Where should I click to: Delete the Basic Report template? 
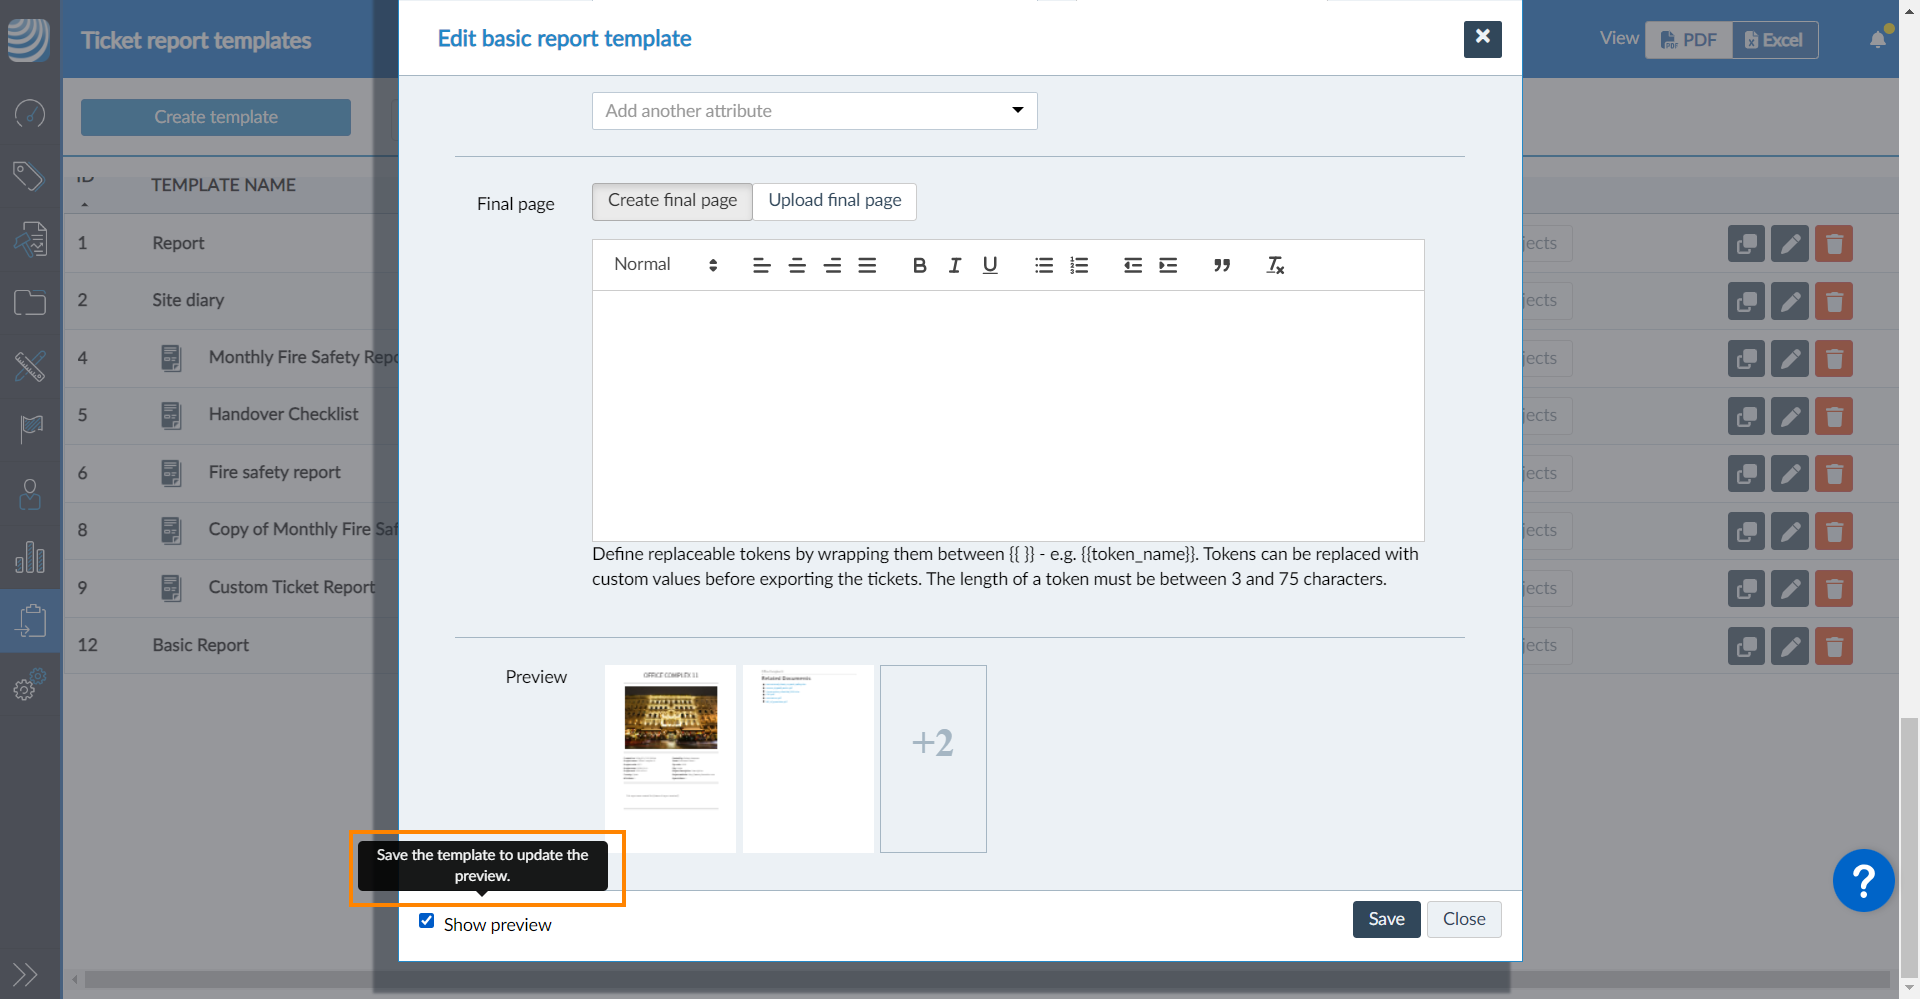tap(1834, 646)
